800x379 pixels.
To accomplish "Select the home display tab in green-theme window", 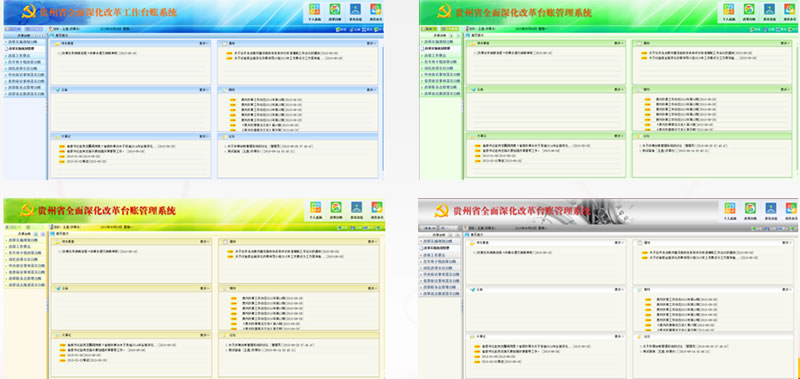I will (x=474, y=36).
